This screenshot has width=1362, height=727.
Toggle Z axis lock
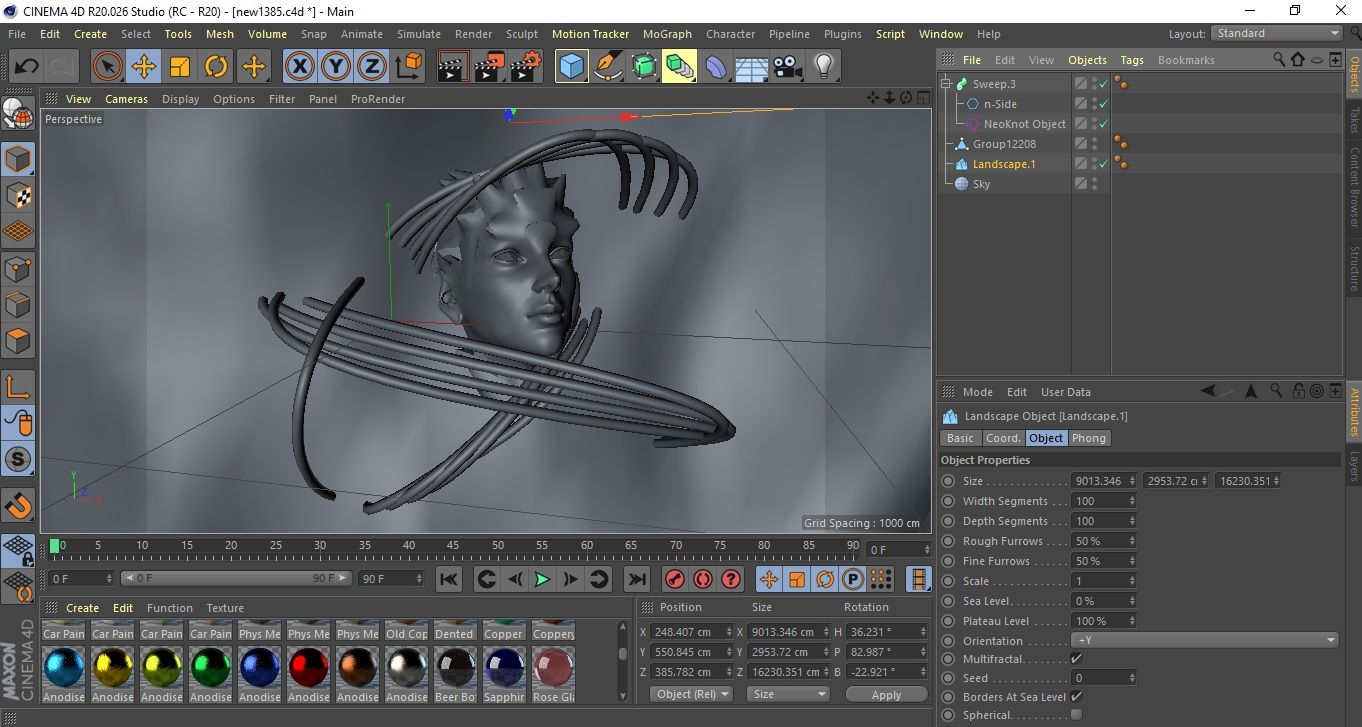(x=372, y=67)
